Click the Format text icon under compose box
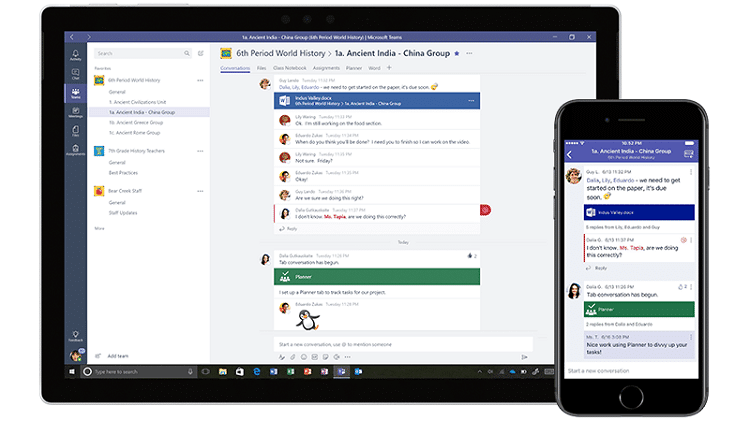This screenshot has height=421, width=750. click(282, 357)
